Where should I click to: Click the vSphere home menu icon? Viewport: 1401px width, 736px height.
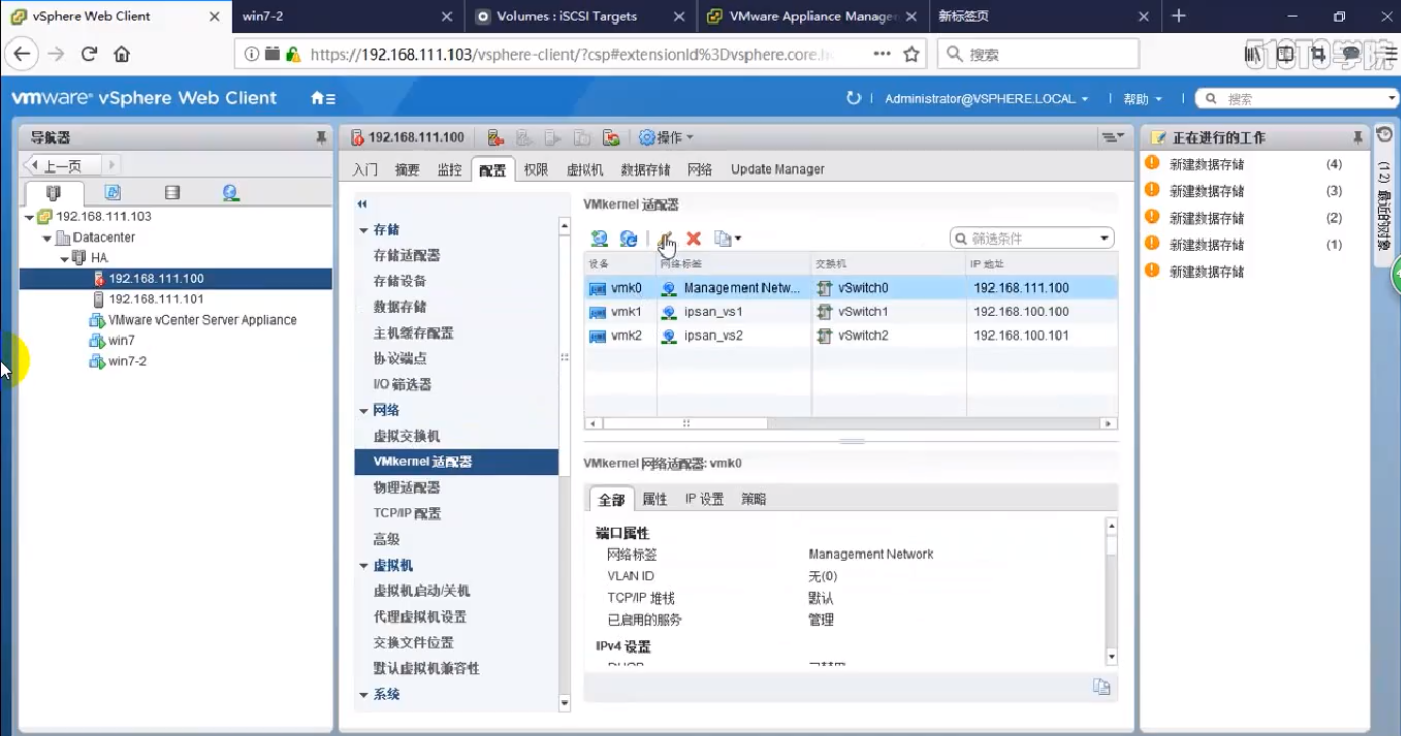click(x=322, y=98)
